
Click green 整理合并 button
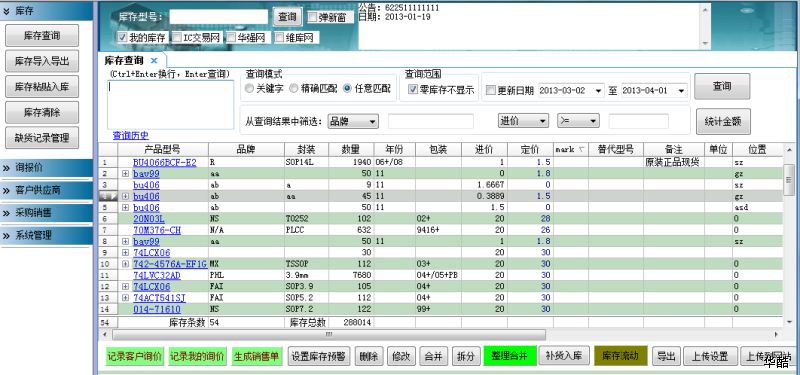click(510, 356)
